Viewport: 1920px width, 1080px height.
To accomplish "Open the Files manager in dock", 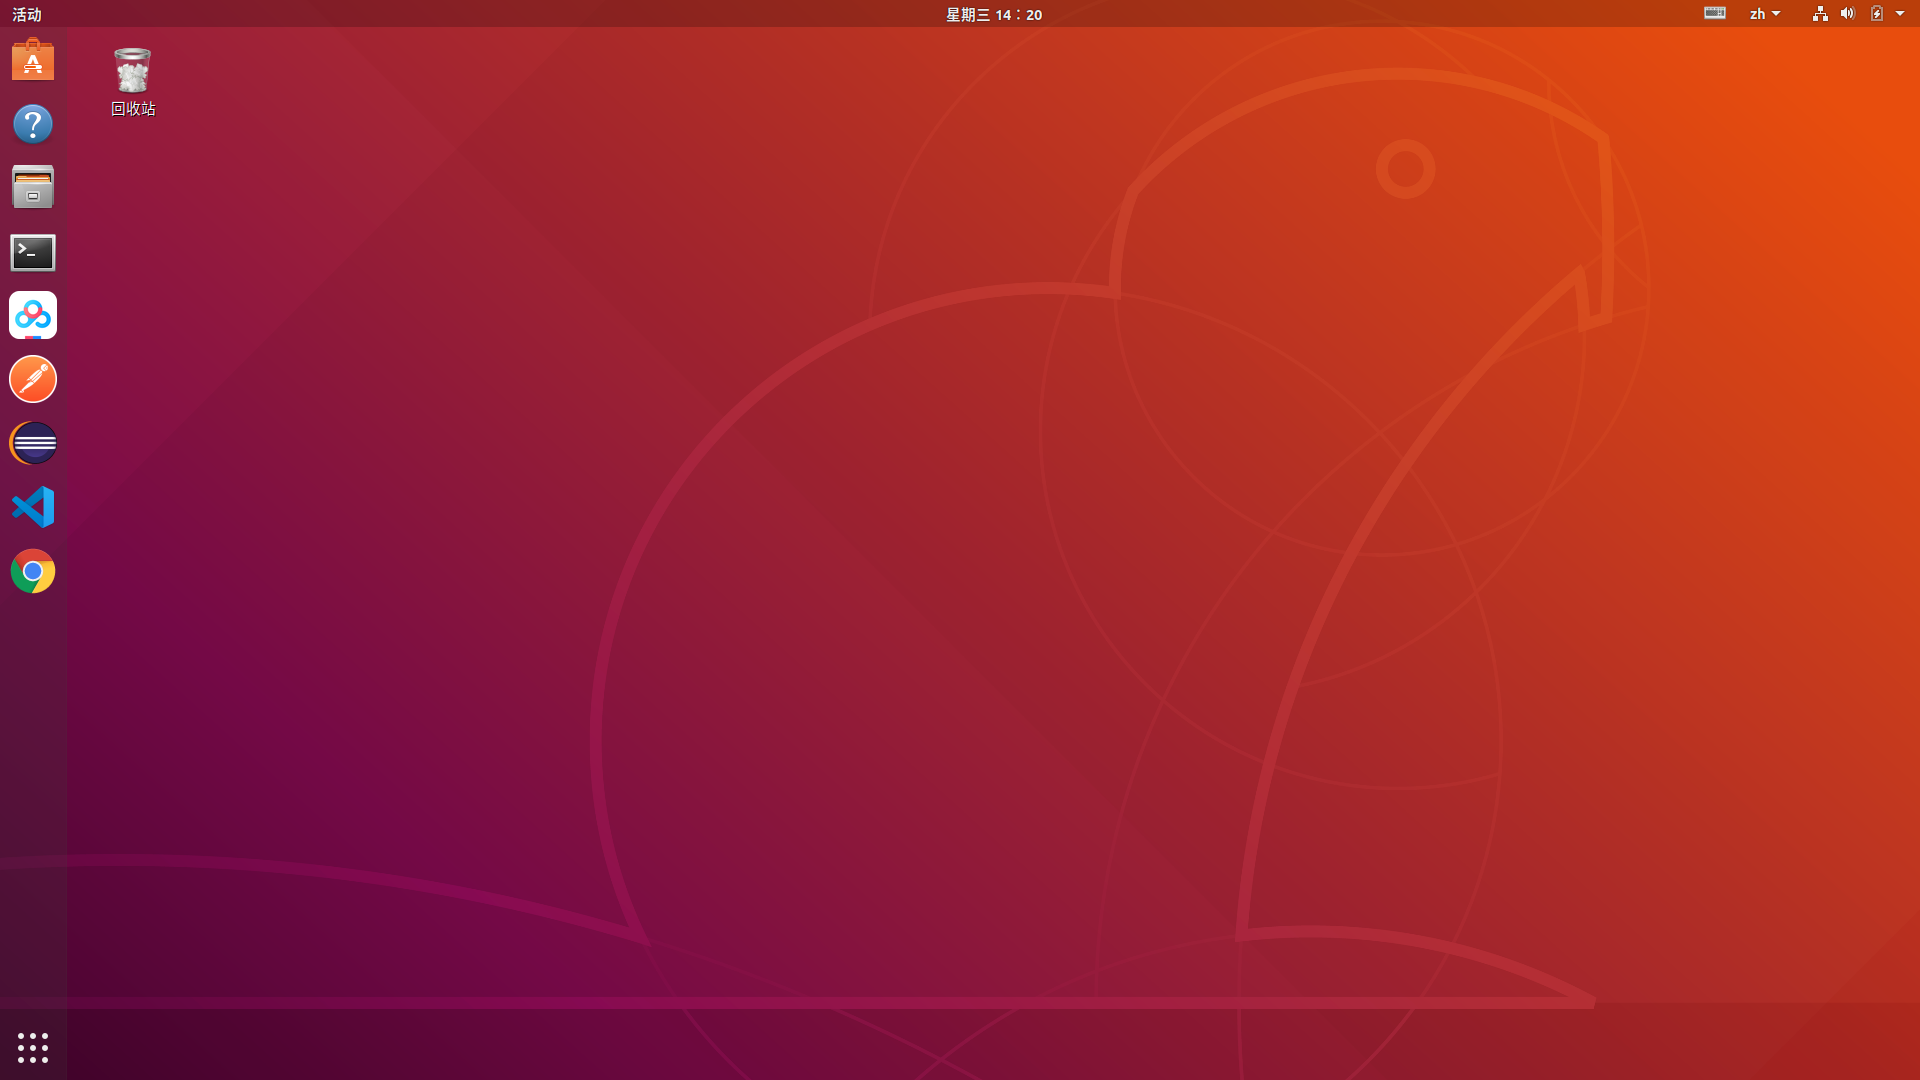I will (33, 188).
